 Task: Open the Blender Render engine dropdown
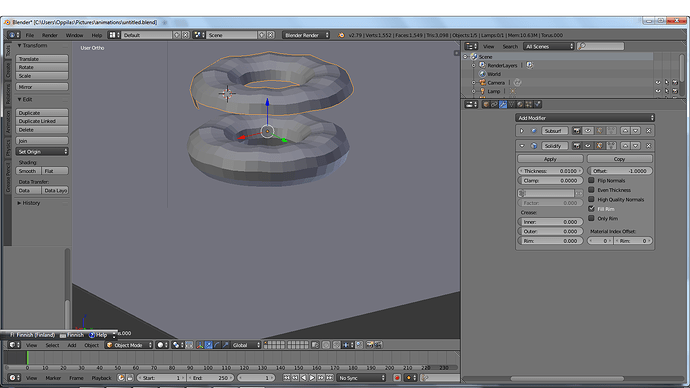306,35
